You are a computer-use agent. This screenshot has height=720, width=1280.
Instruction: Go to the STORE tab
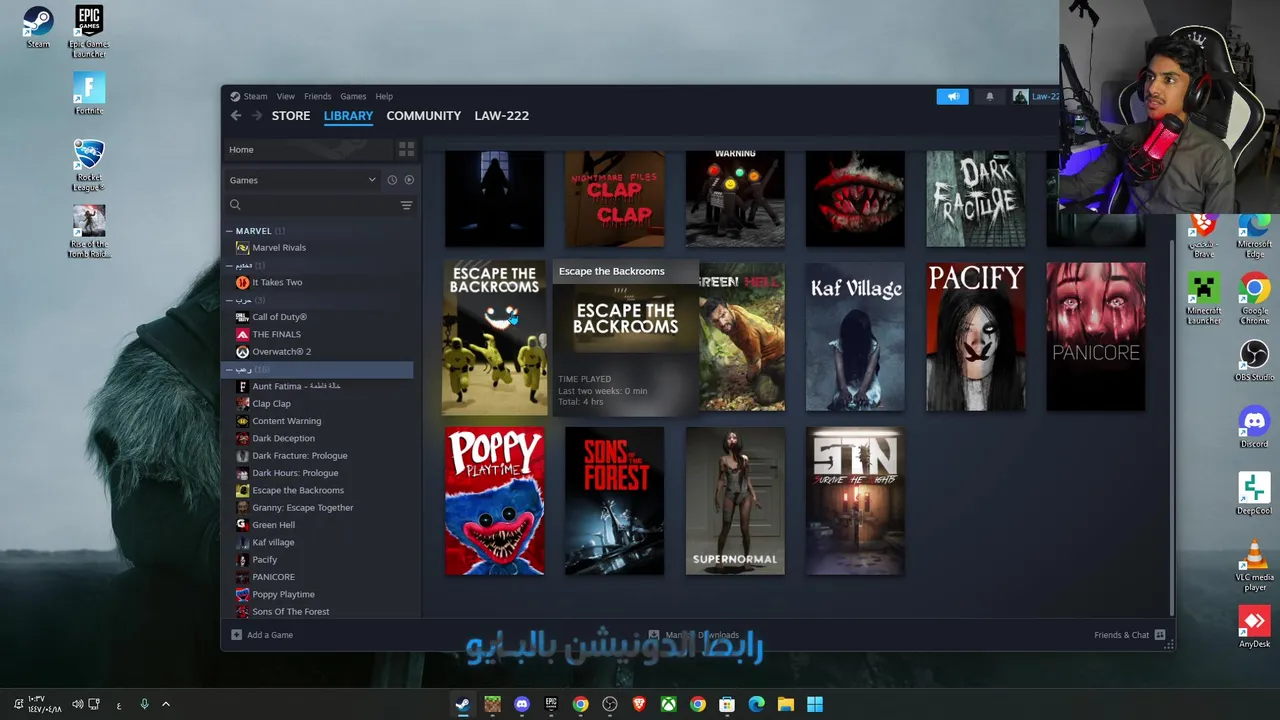(x=291, y=116)
